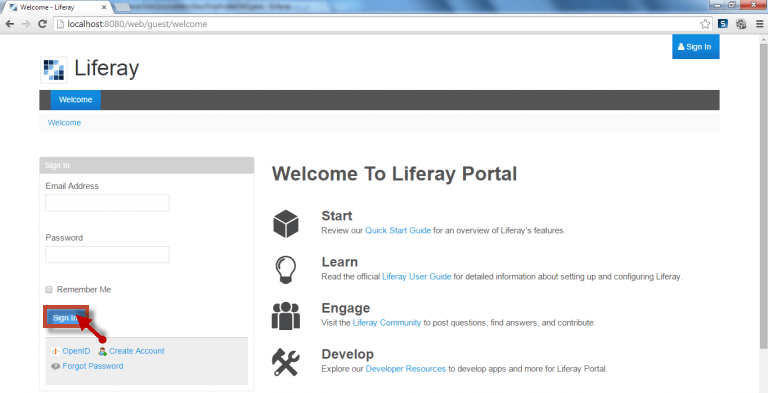Viewport: 768px width, 393px height.
Task: Click the OpenID icon
Action: pos(55,351)
